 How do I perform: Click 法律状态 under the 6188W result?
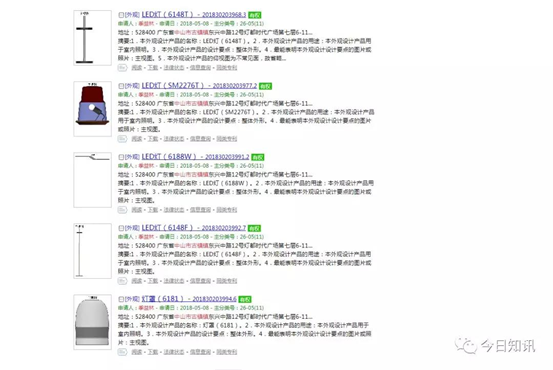point(174,210)
